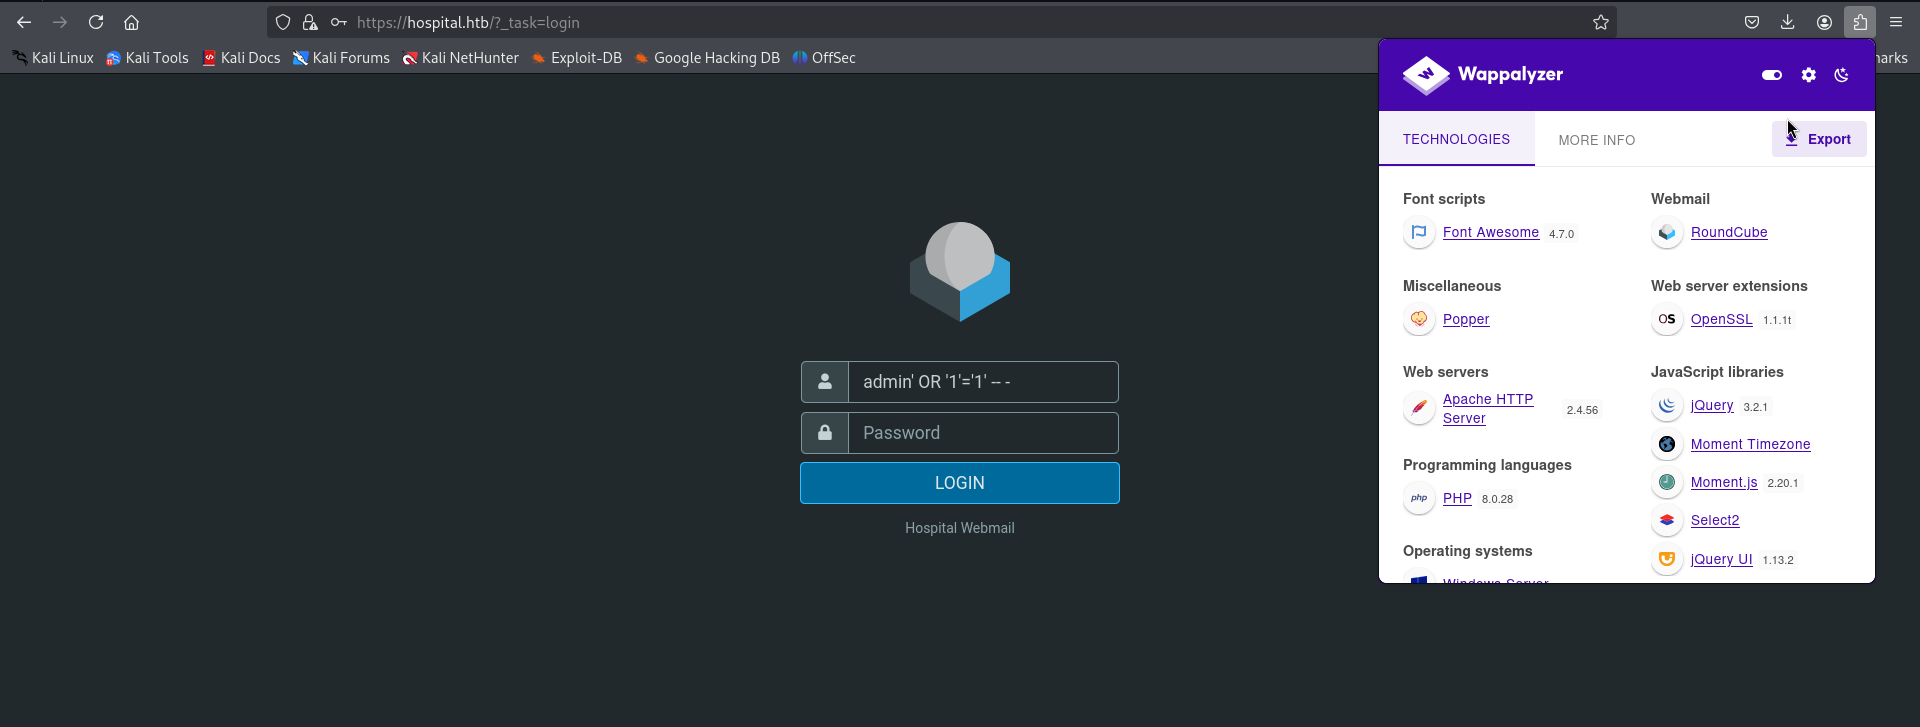This screenshot has height=727, width=1920.
Task: Click the PHP logo icon
Action: (1418, 498)
